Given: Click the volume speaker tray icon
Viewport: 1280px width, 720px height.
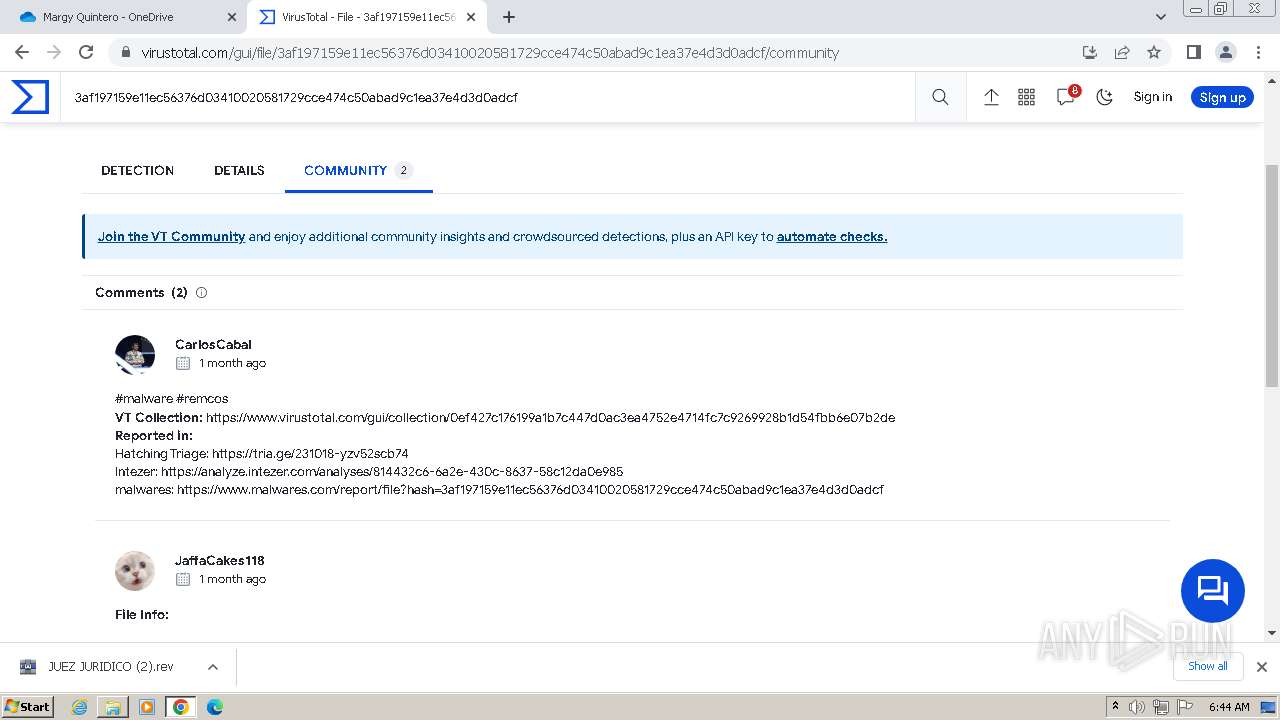Looking at the screenshot, I should pos(1137,707).
